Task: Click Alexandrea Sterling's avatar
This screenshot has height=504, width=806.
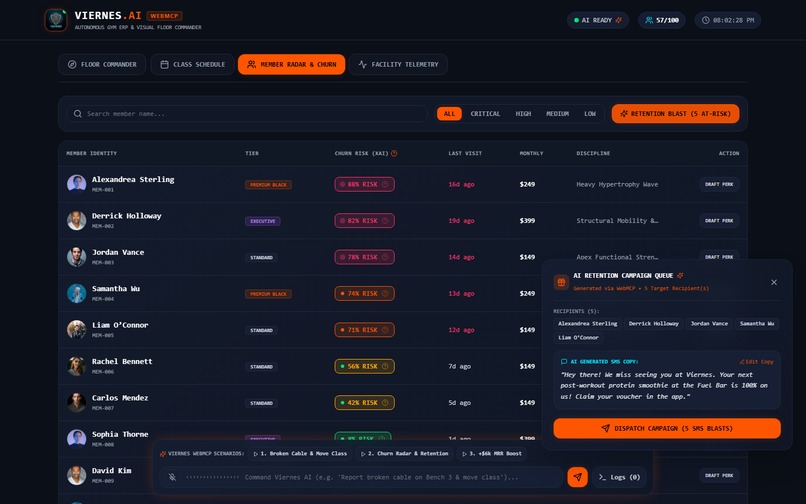Action: click(x=77, y=184)
